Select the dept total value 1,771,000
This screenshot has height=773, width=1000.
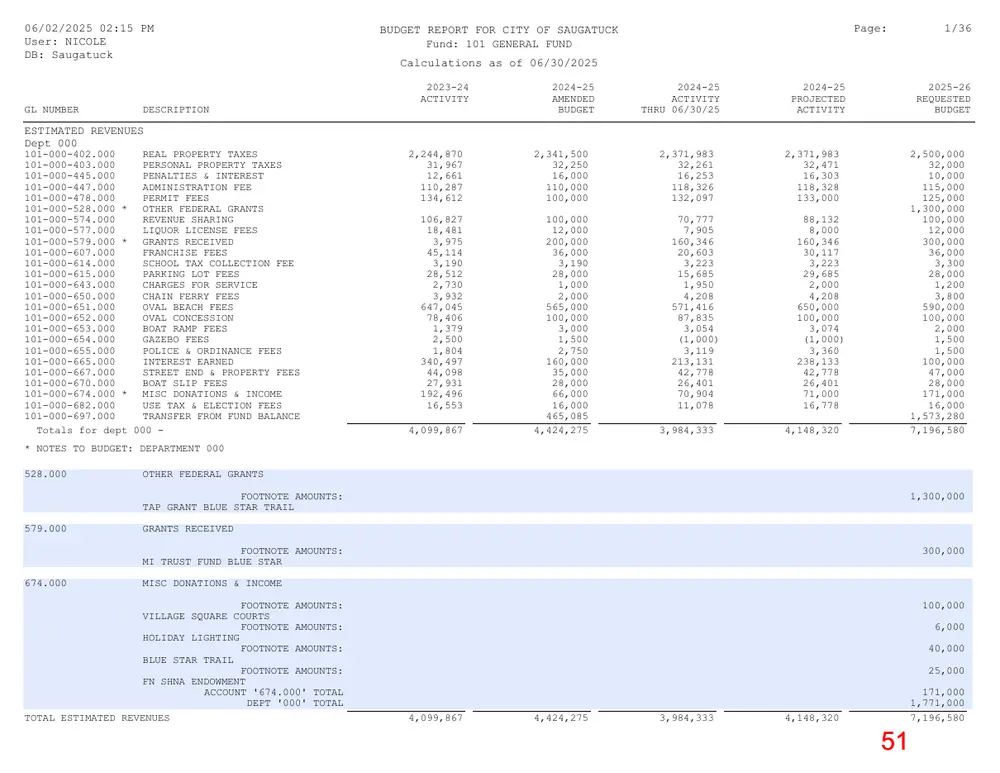[938, 703]
